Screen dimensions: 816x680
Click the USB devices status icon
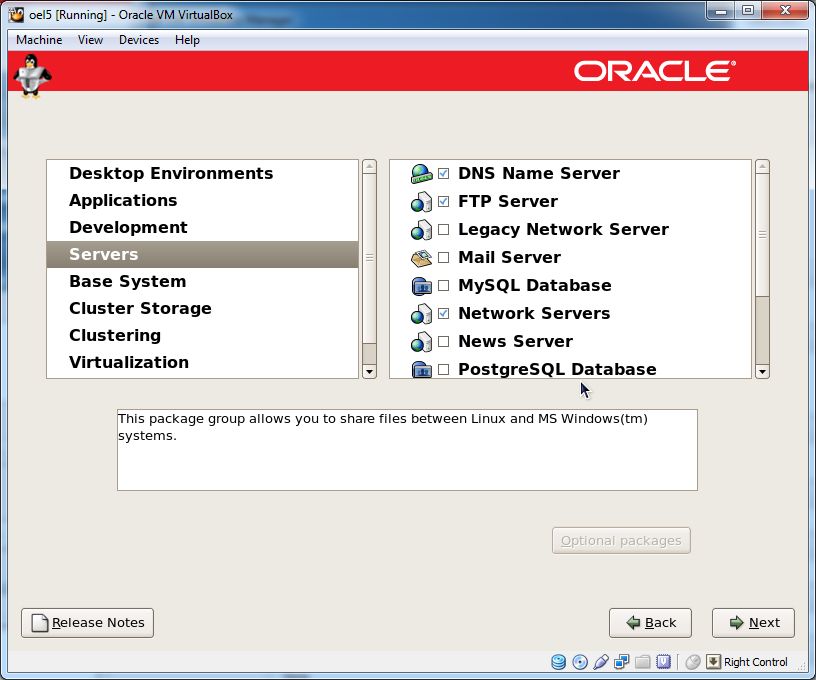click(x=601, y=662)
